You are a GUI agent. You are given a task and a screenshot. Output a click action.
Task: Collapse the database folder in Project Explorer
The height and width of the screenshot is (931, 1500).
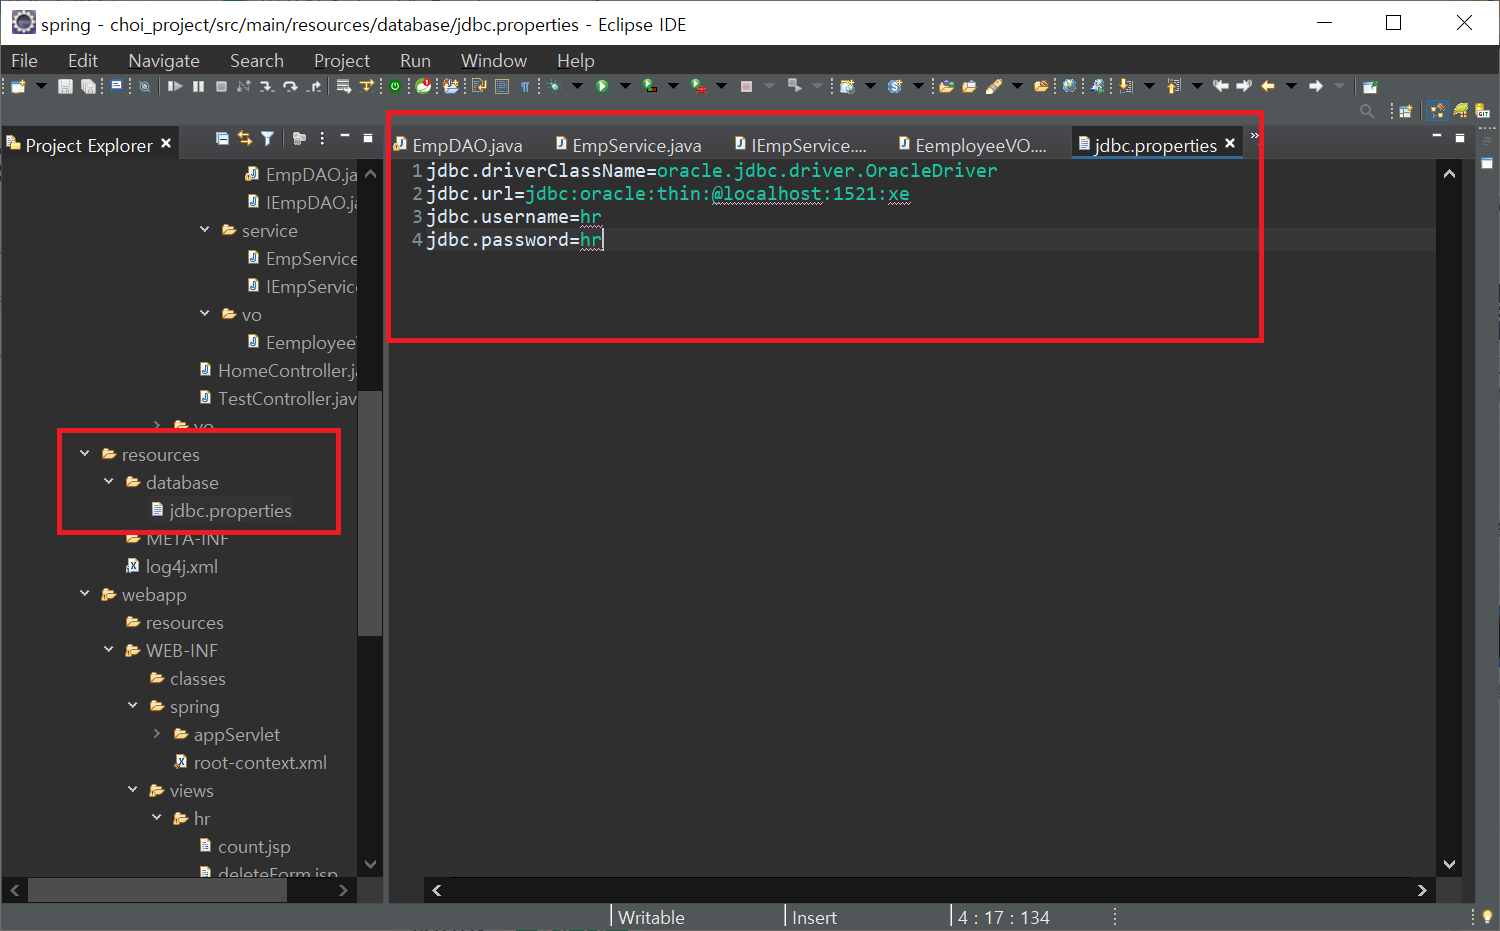coord(109,482)
